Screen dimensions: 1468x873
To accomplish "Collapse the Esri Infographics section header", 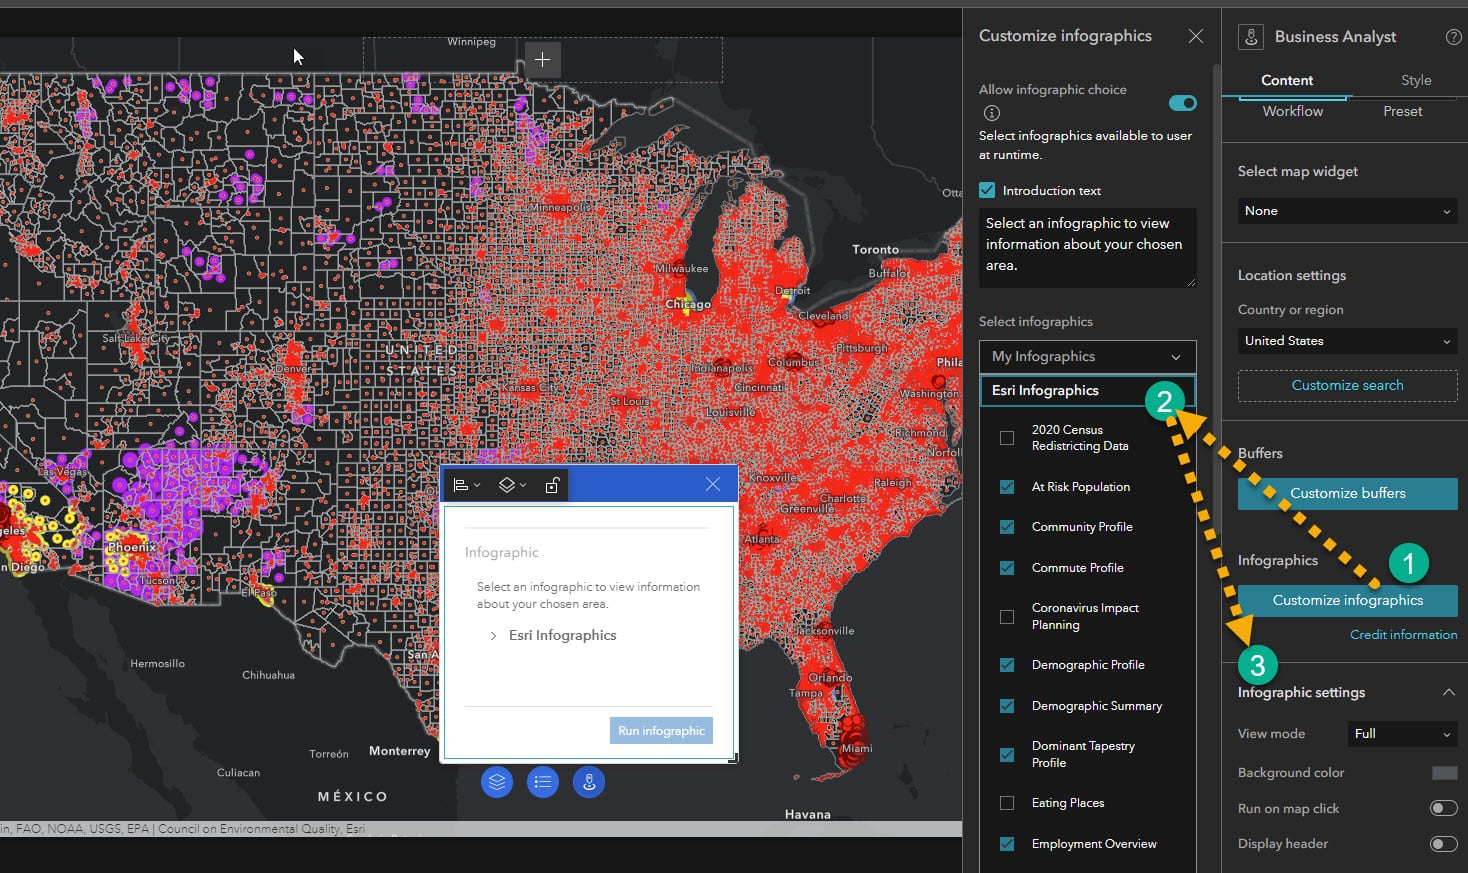I will point(1087,390).
